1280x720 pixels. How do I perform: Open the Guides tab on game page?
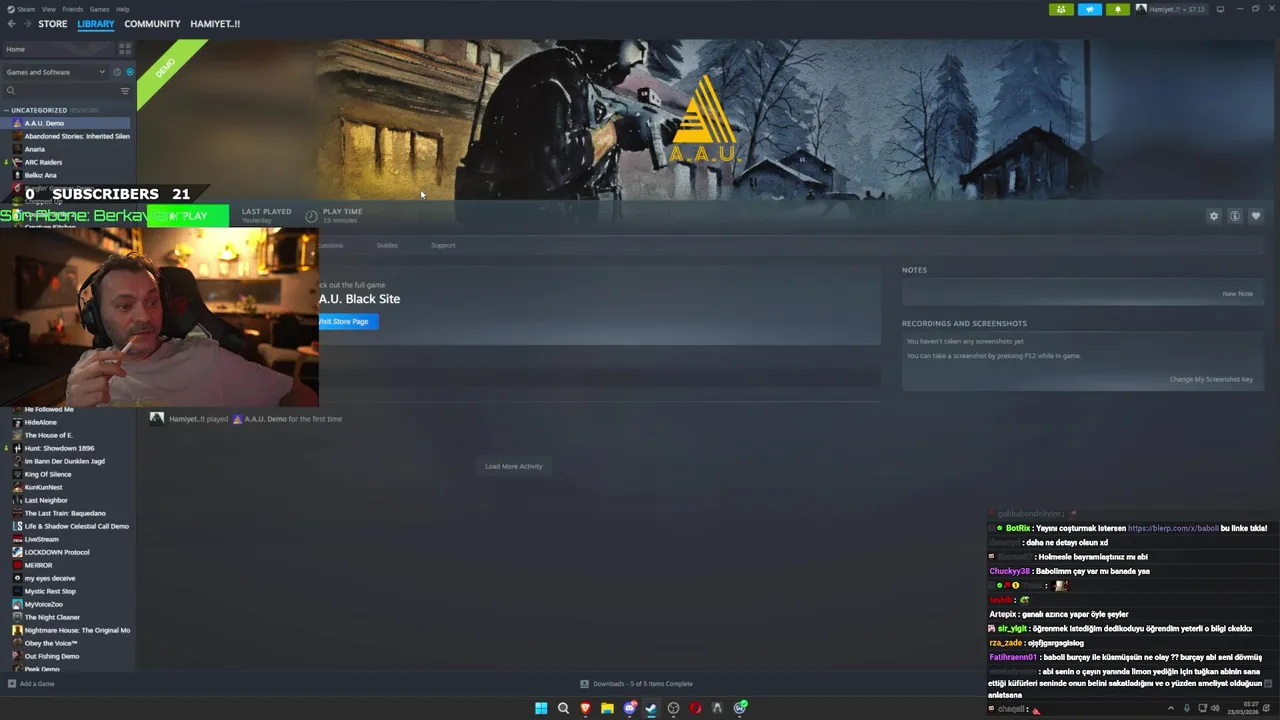(387, 245)
